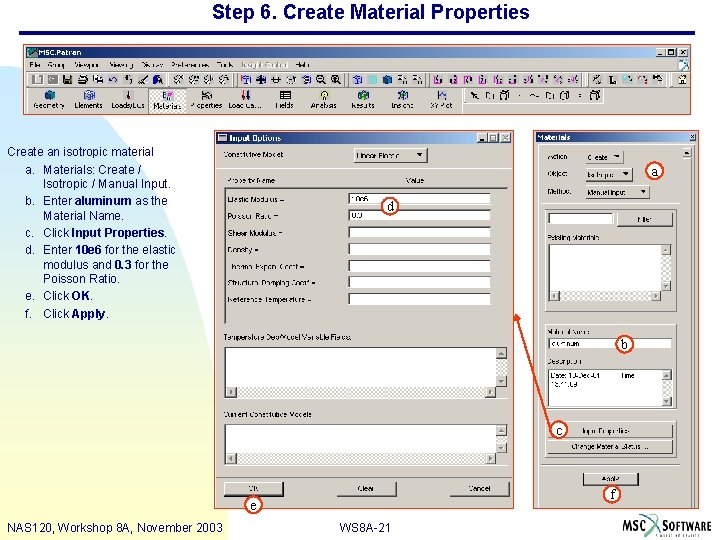The height and width of the screenshot is (540, 720).
Task: Open the Elements application
Action: 88,100
